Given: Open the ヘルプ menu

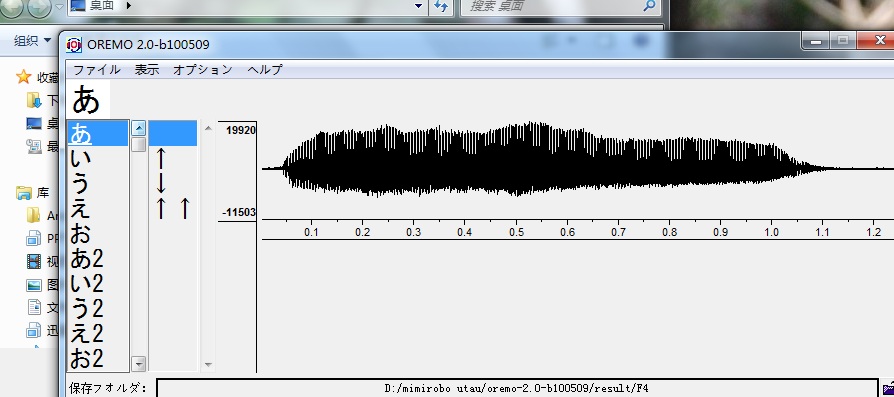Looking at the screenshot, I should pyautogui.click(x=265, y=70).
